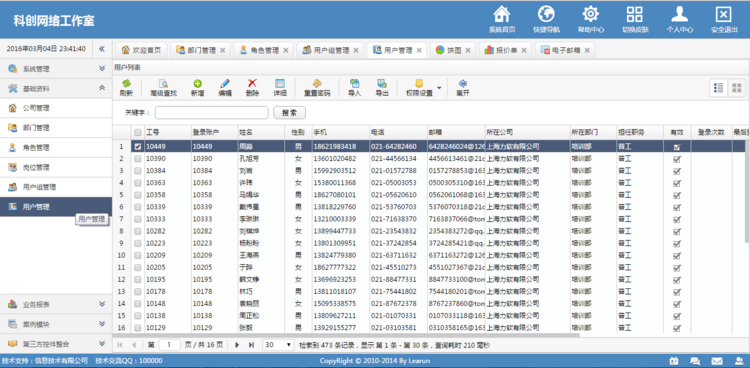750x368 pixels.
Task: Switch to tile view icon
Action: (737, 88)
